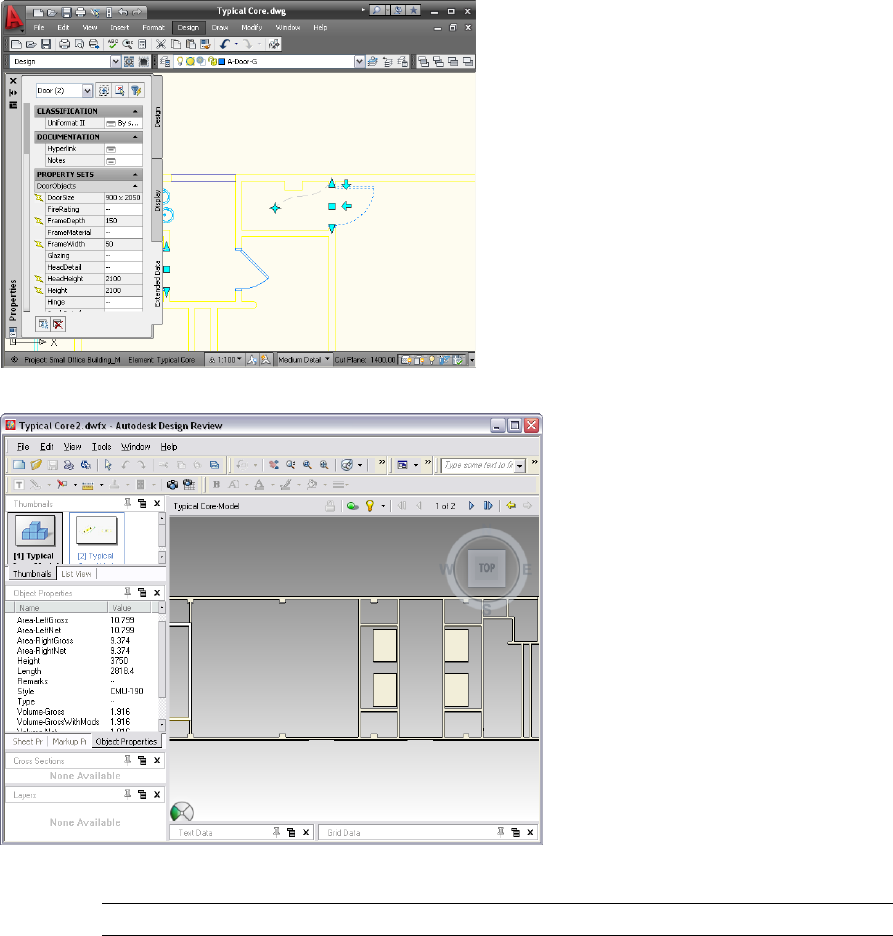Toggle pin on Layers panel in Design Review
This screenshot has width=893, height=936.
pyautogui.click(x=127, y=794)
